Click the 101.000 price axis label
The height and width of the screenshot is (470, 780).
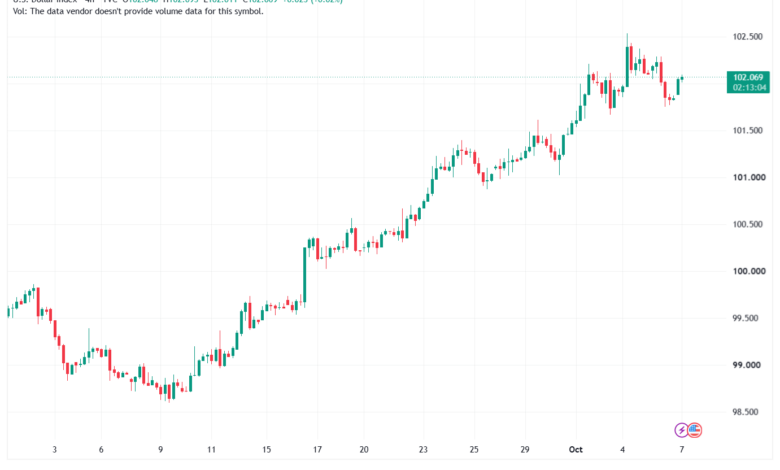click(x=749, y=178)
